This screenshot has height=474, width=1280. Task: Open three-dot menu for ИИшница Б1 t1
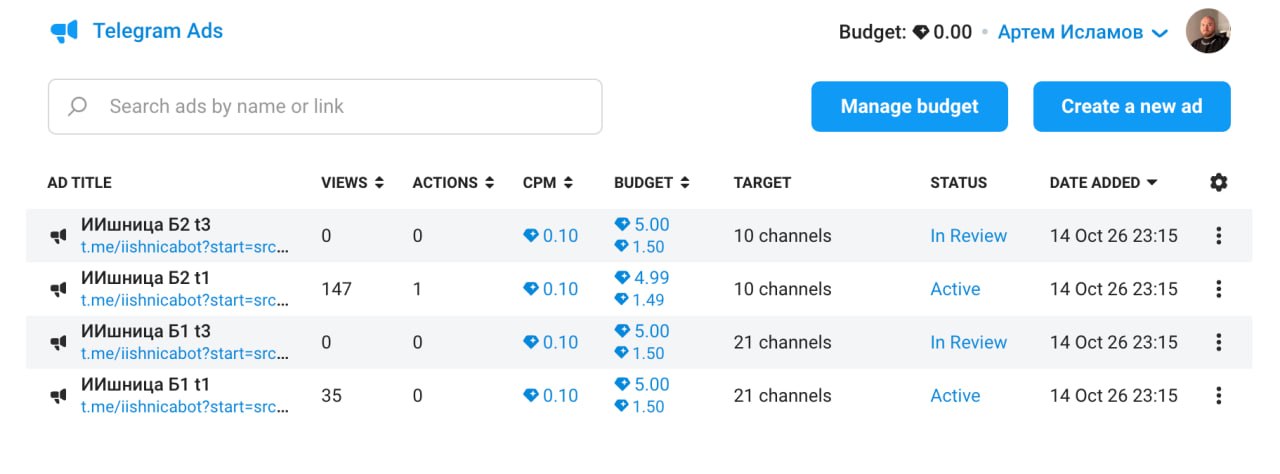click(x=1218, y=395)
